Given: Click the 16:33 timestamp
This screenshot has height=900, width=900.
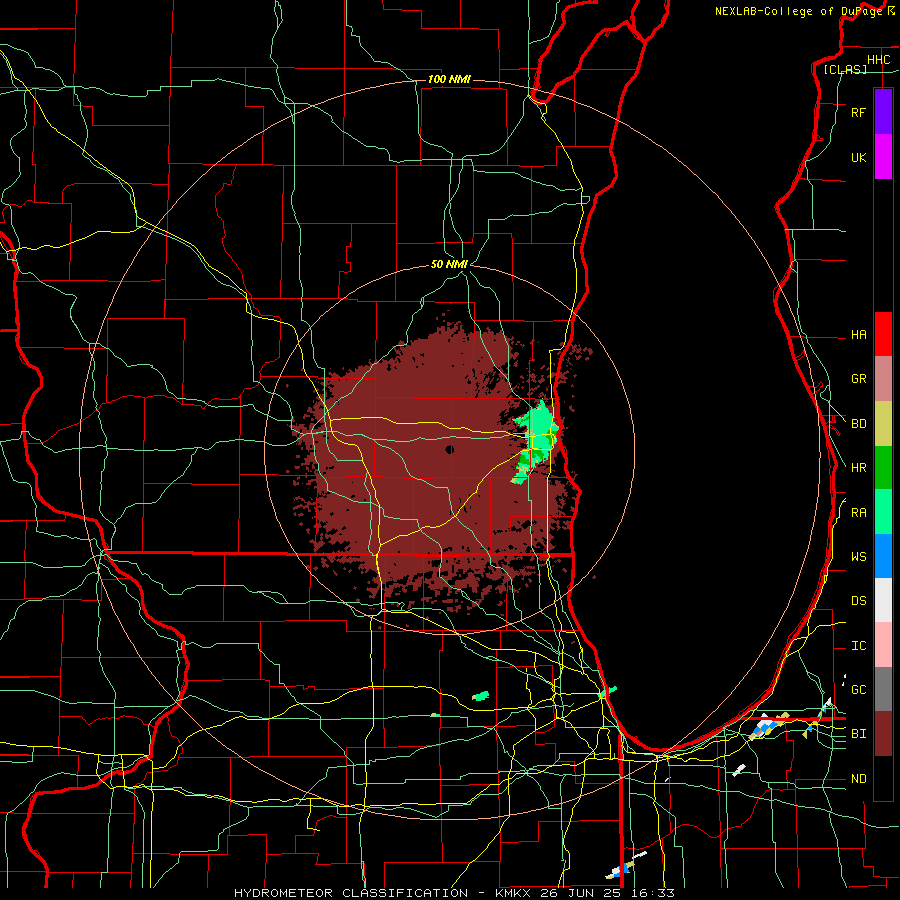Looking at the screenshot, I should (x=655, y=893).
